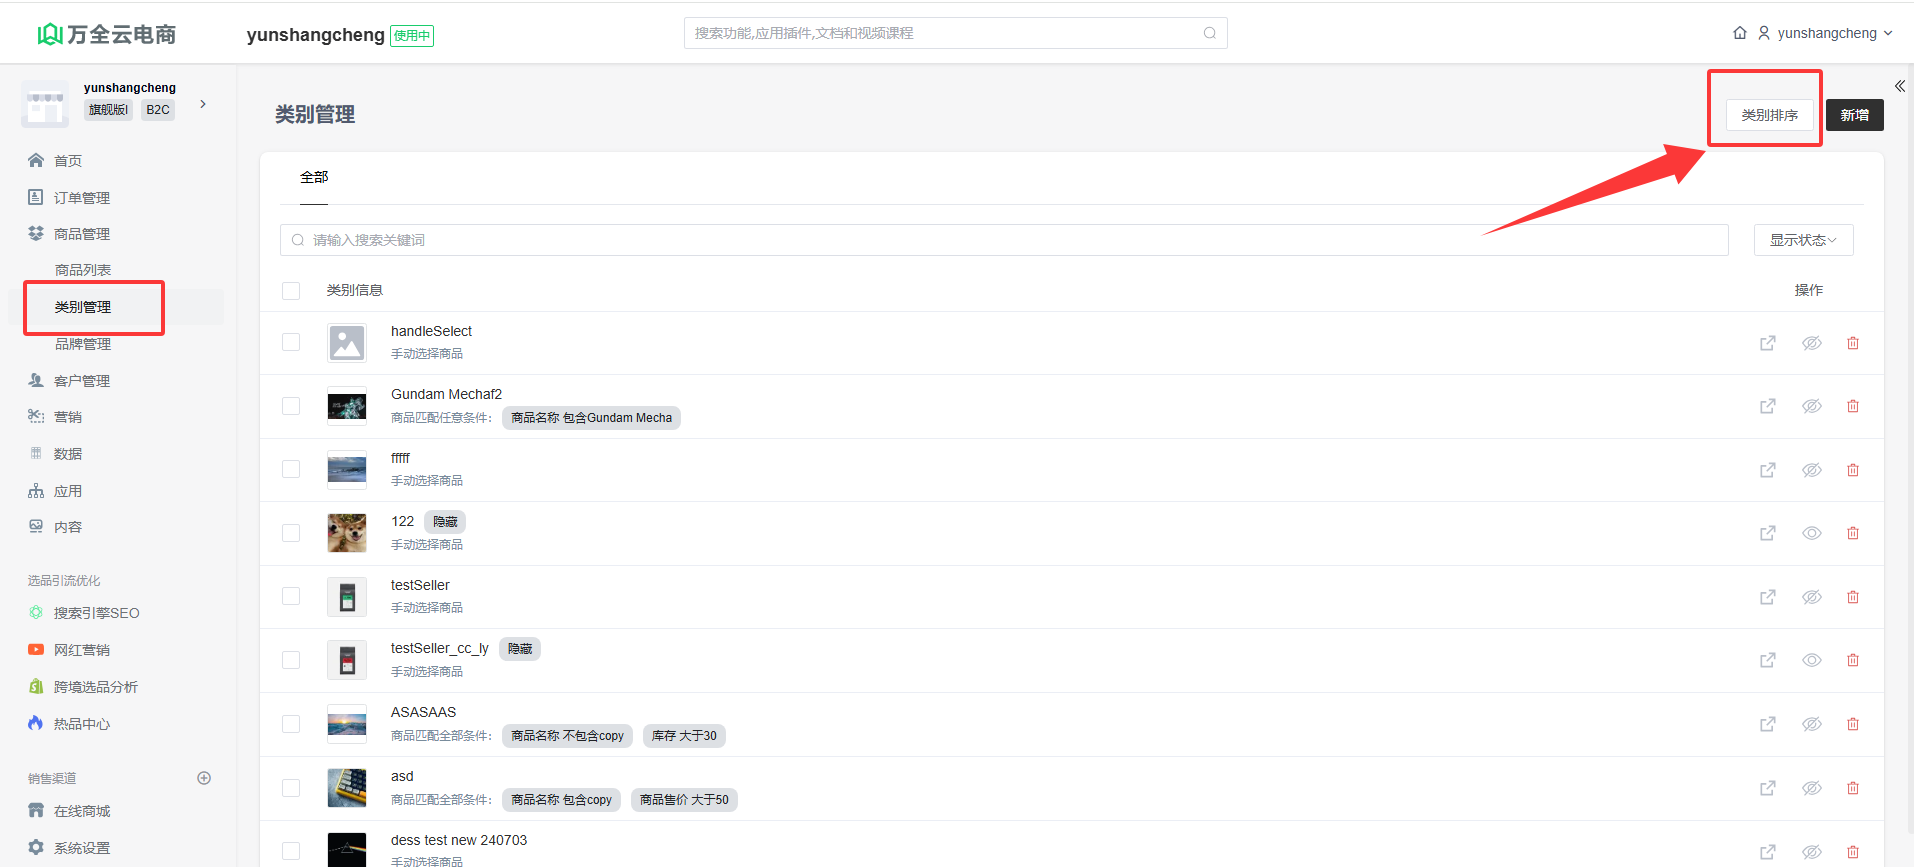Open external link icon for ASASAAS row
Screen dimensions: 1914x867
point(1767,724)
